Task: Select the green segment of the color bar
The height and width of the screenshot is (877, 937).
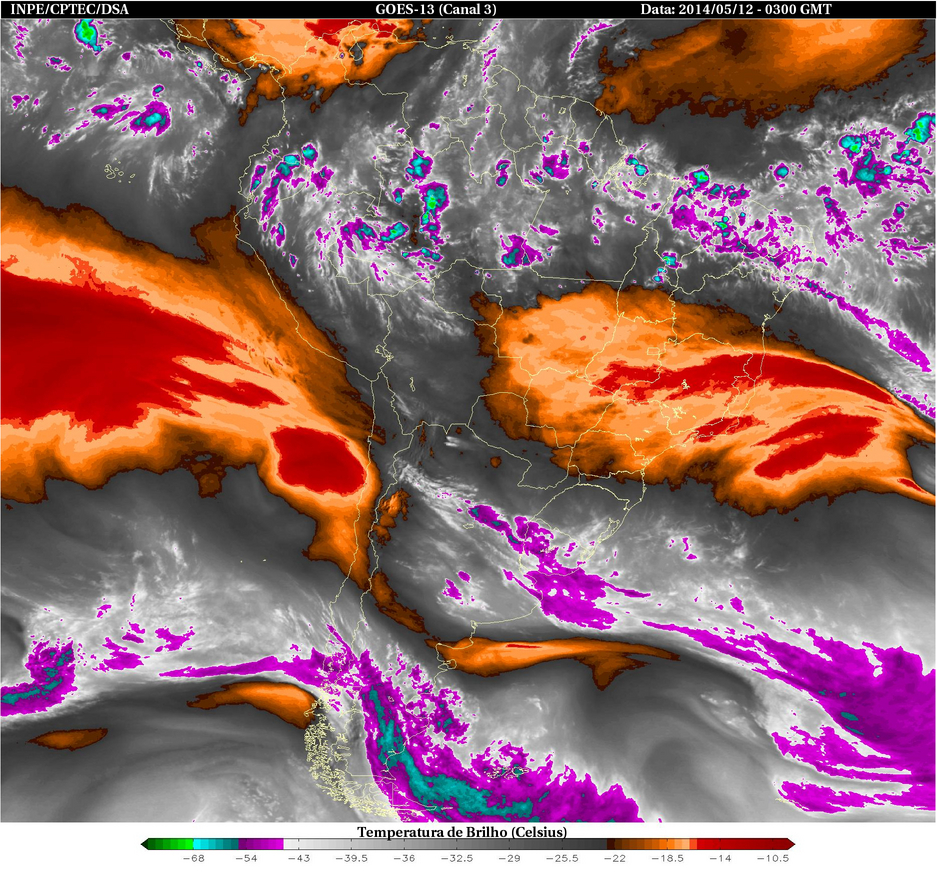Action: pyautogui.click(x=172, y=845)
